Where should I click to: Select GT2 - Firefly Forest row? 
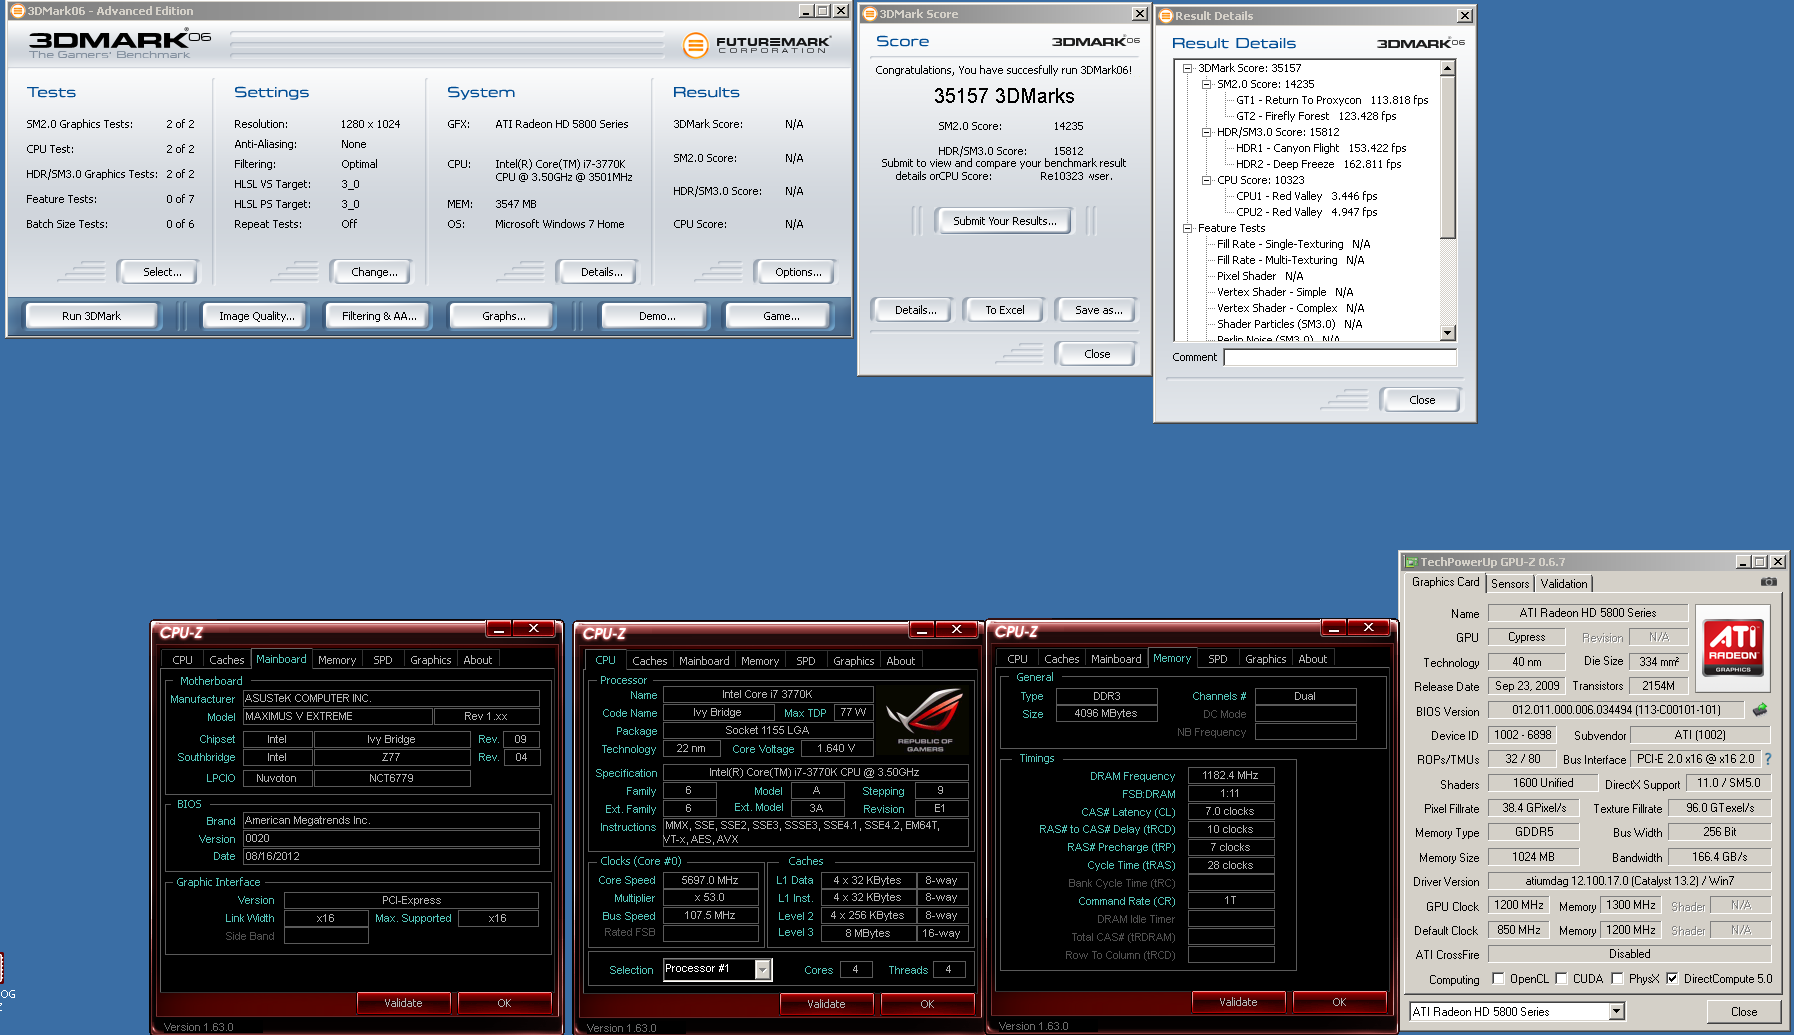(1316, 116)
